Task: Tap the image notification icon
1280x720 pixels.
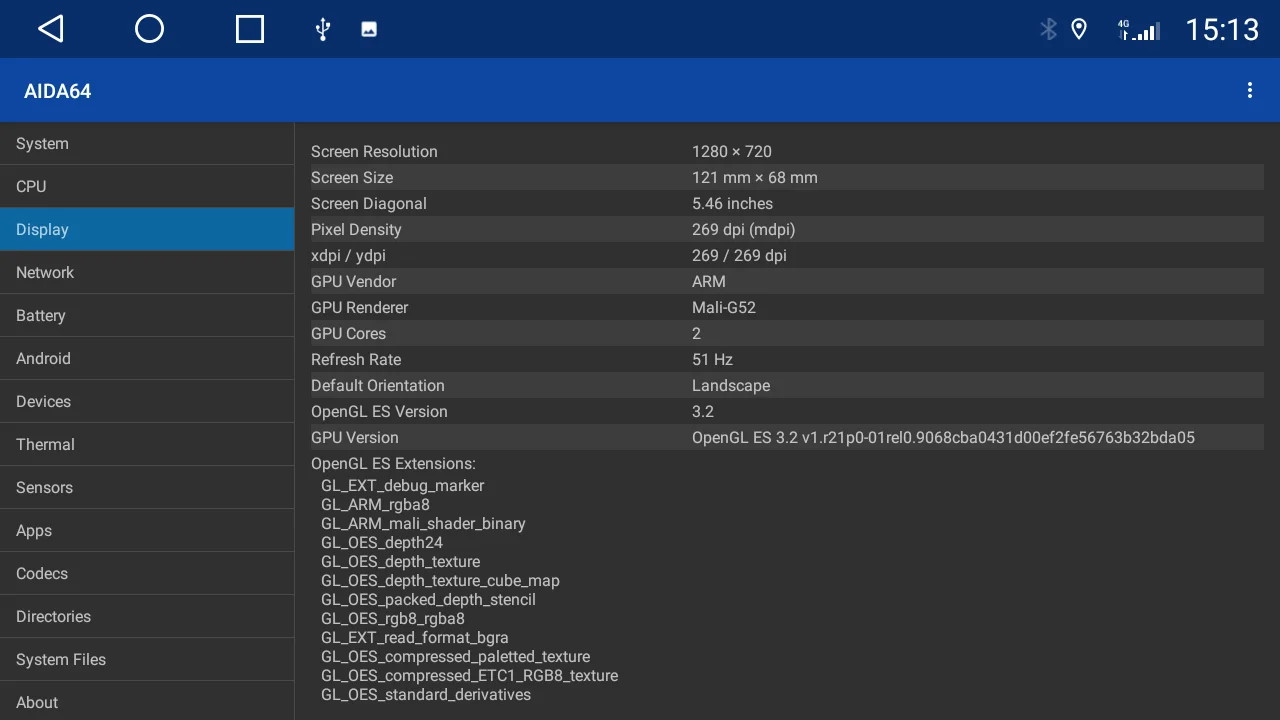Action: [x=369, y=29]
